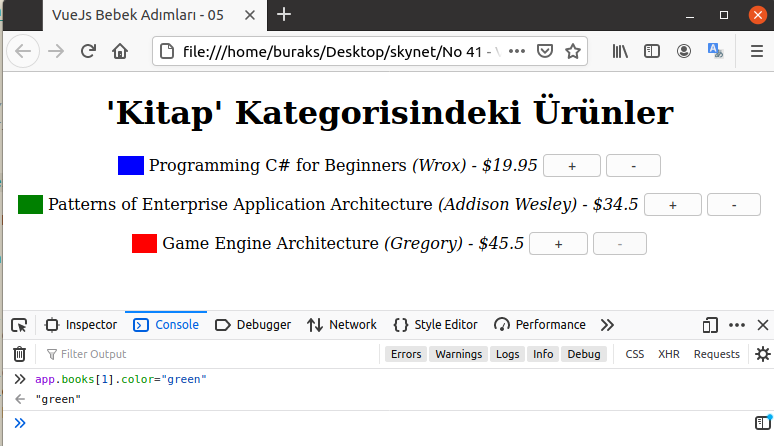Open page actions menu in address bar

click(x=517, y=51)
